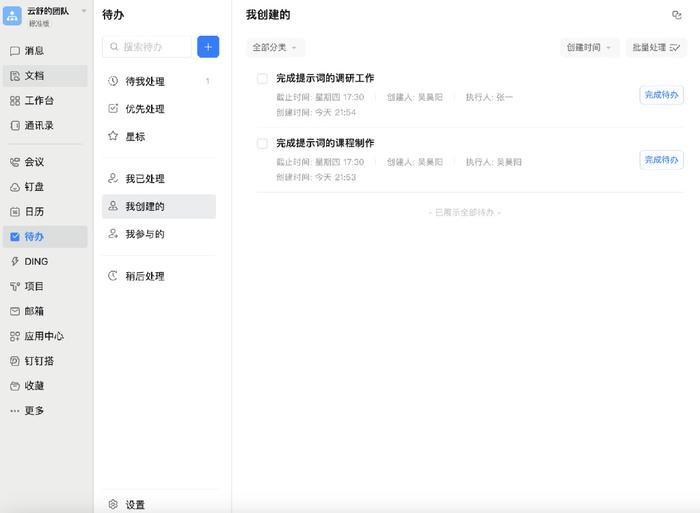Click the 我已处理 person icon
Image resolution: width=700 pixels, height=513 pixels.
(x=113, y=178)
